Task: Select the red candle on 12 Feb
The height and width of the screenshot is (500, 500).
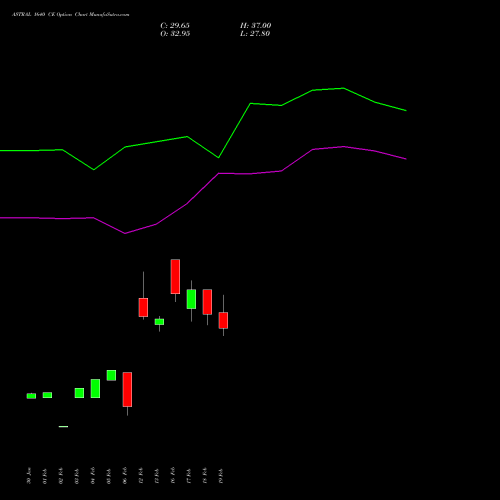Action: (143, 307)
